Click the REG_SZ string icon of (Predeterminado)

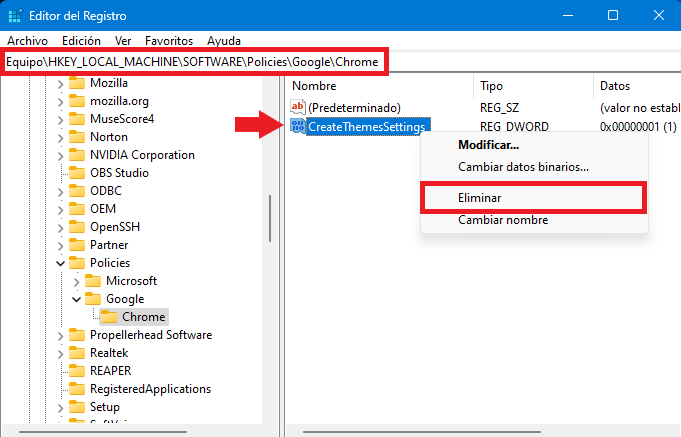click(x=298, y=107)
